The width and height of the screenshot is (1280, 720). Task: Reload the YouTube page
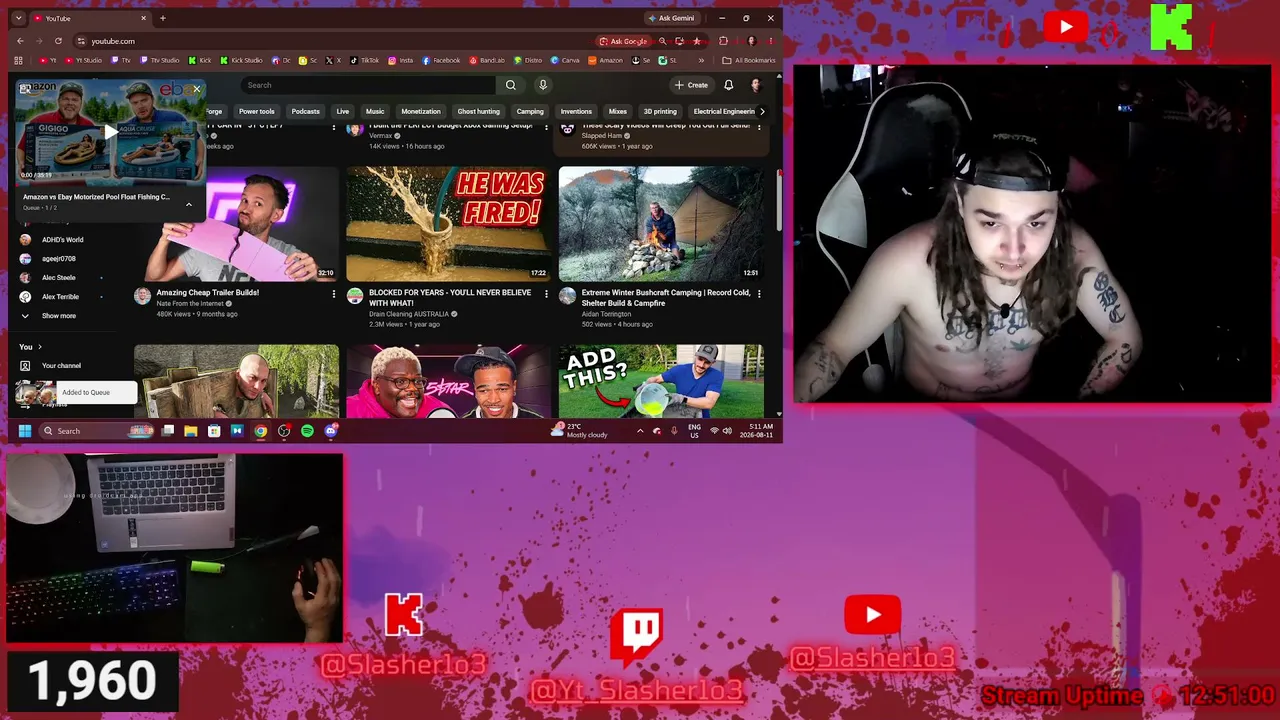coord(58,41)
